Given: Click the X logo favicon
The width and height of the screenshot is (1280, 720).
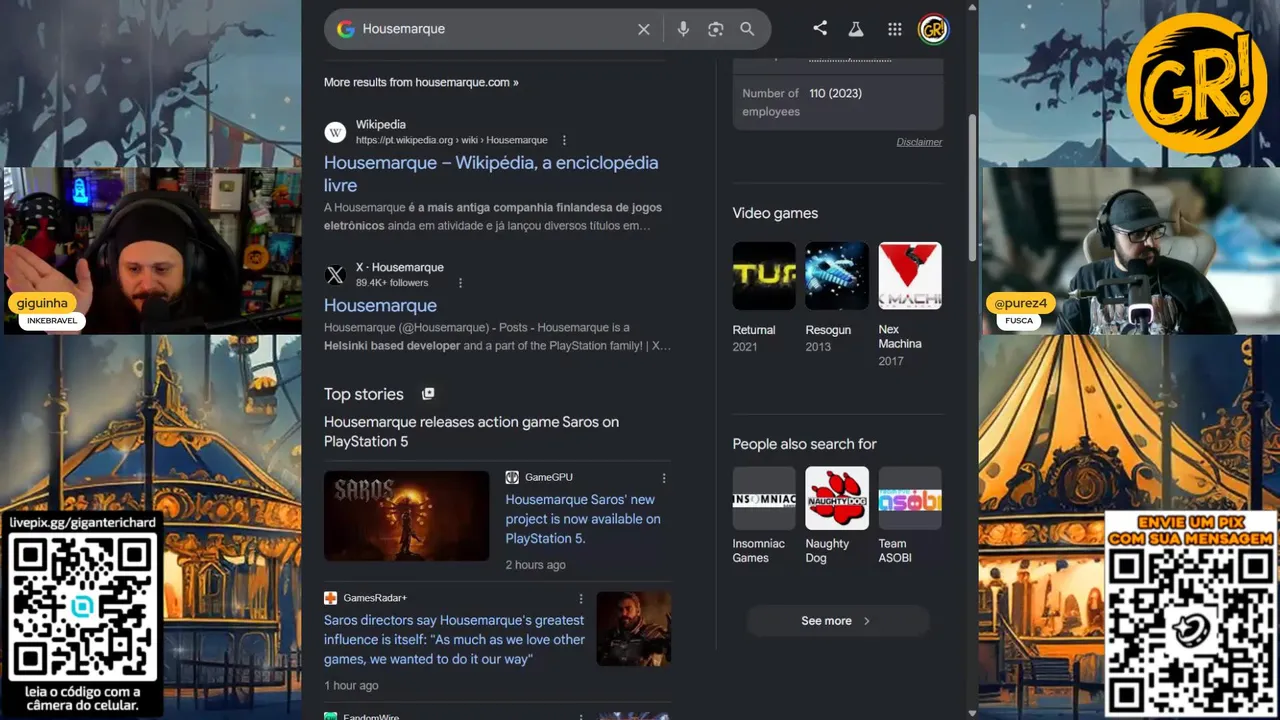Looking at the screenshot, I should 335,274.
